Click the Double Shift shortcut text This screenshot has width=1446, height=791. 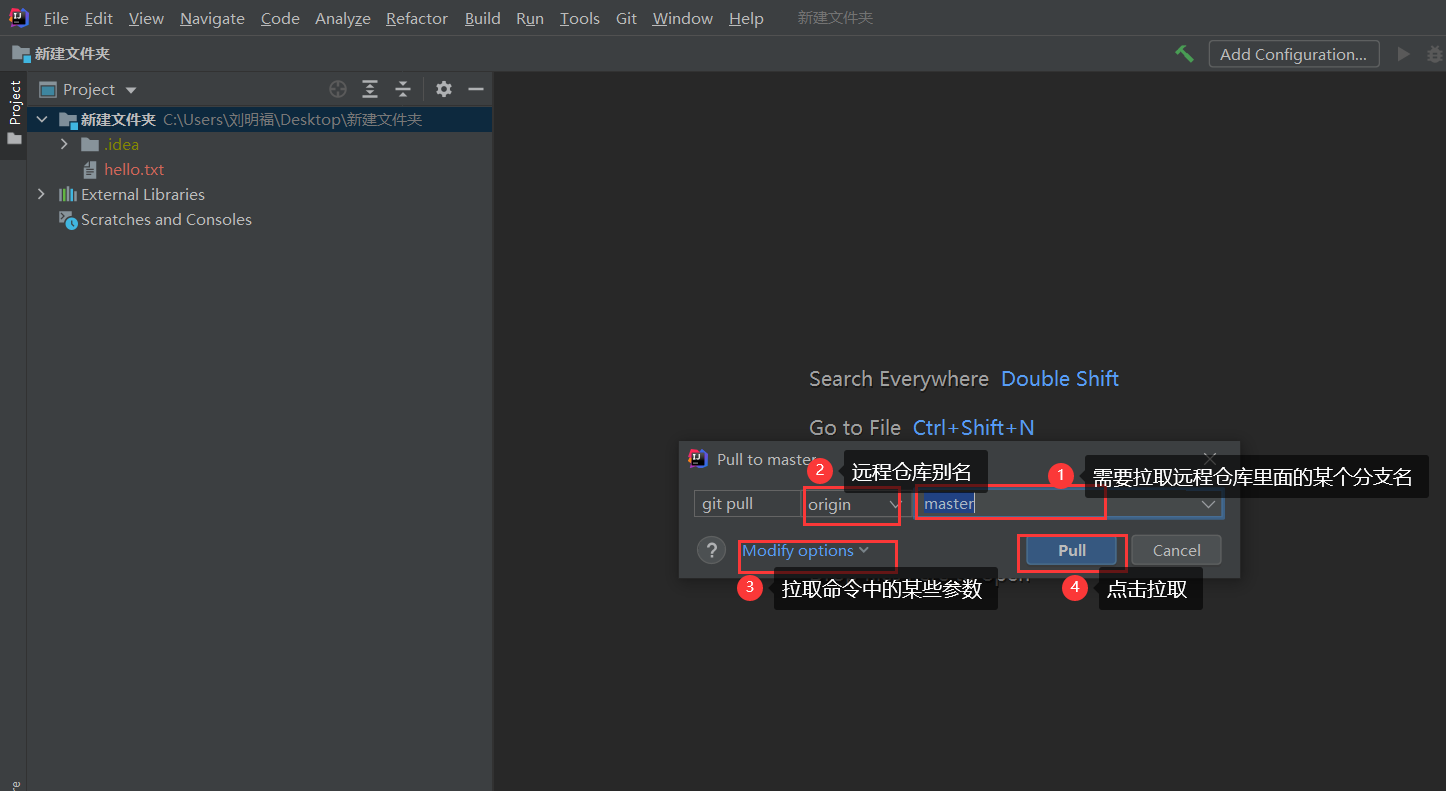coord(1060,379)
